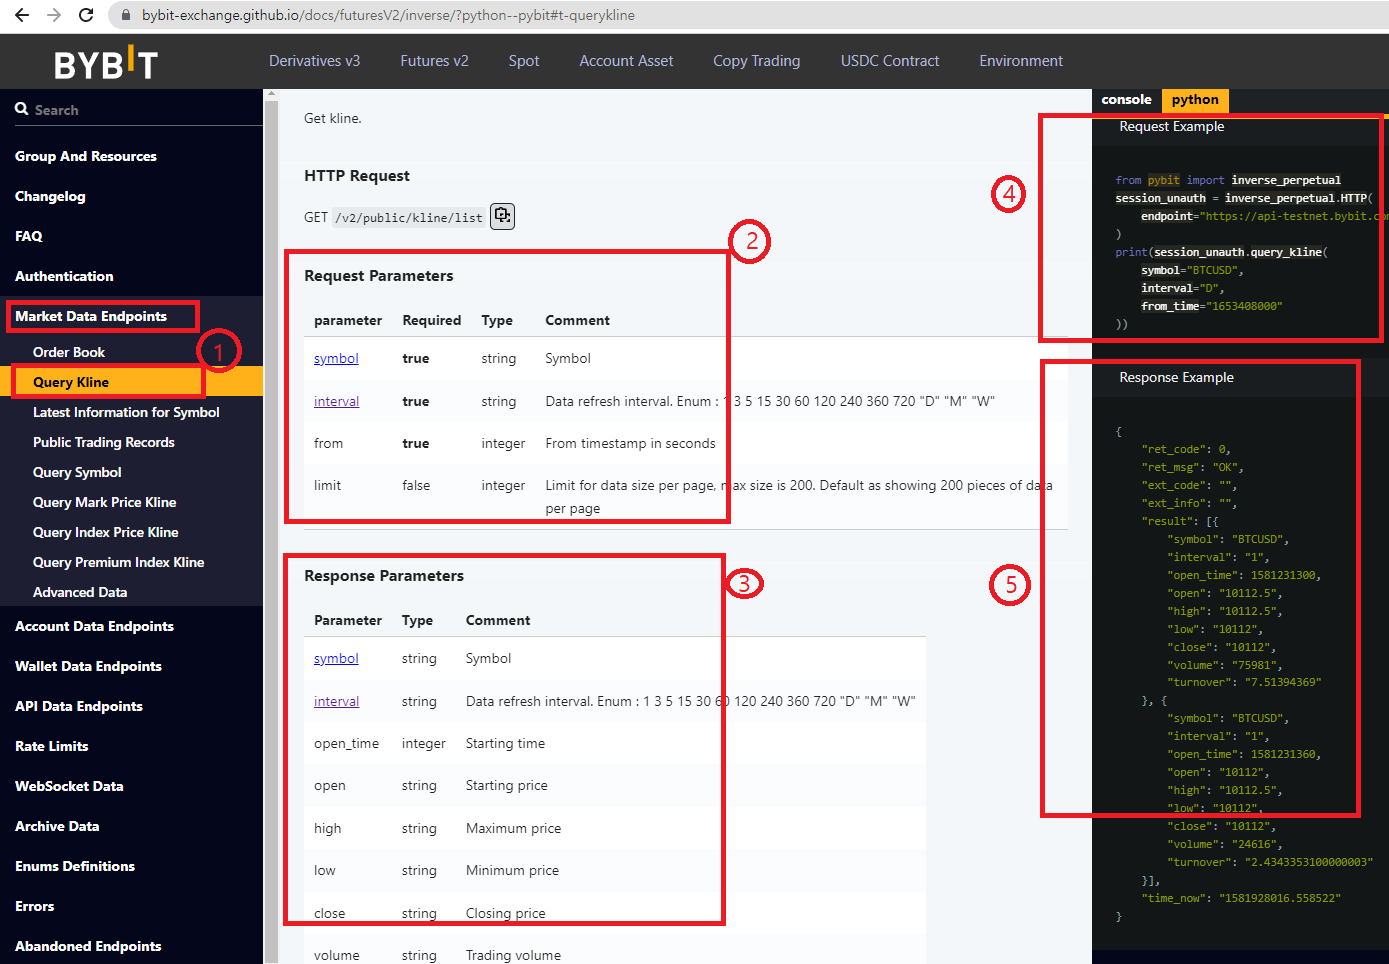1389x964 pixels.
Task: Open Group And Resources section
Action: coord(86,156)
